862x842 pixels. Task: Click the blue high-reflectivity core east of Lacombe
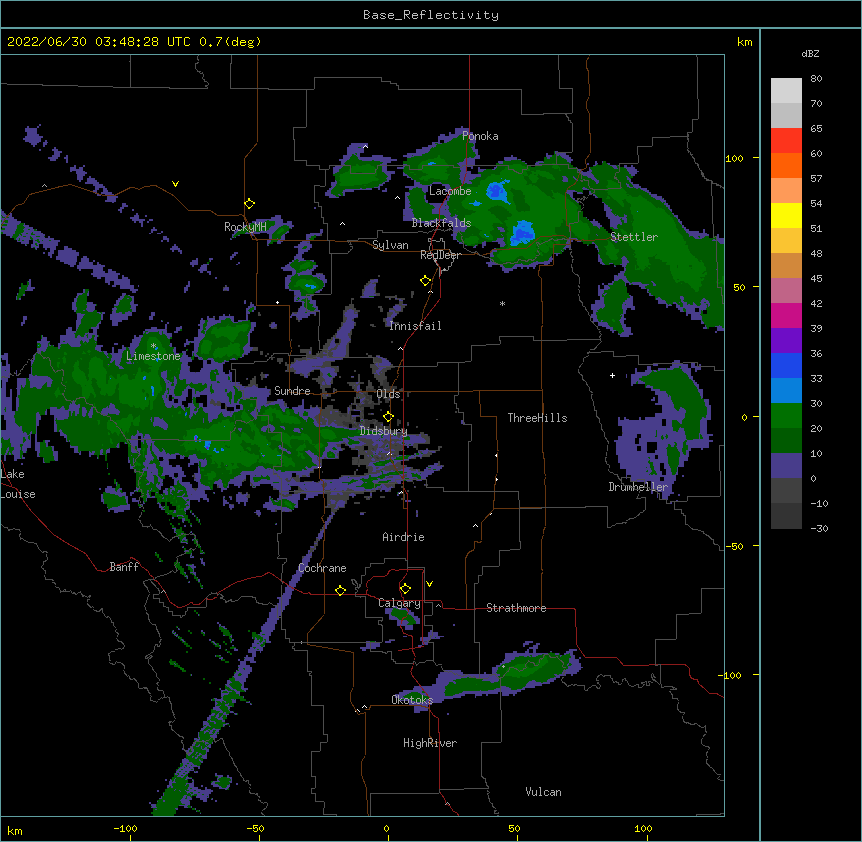pos(497,191)
